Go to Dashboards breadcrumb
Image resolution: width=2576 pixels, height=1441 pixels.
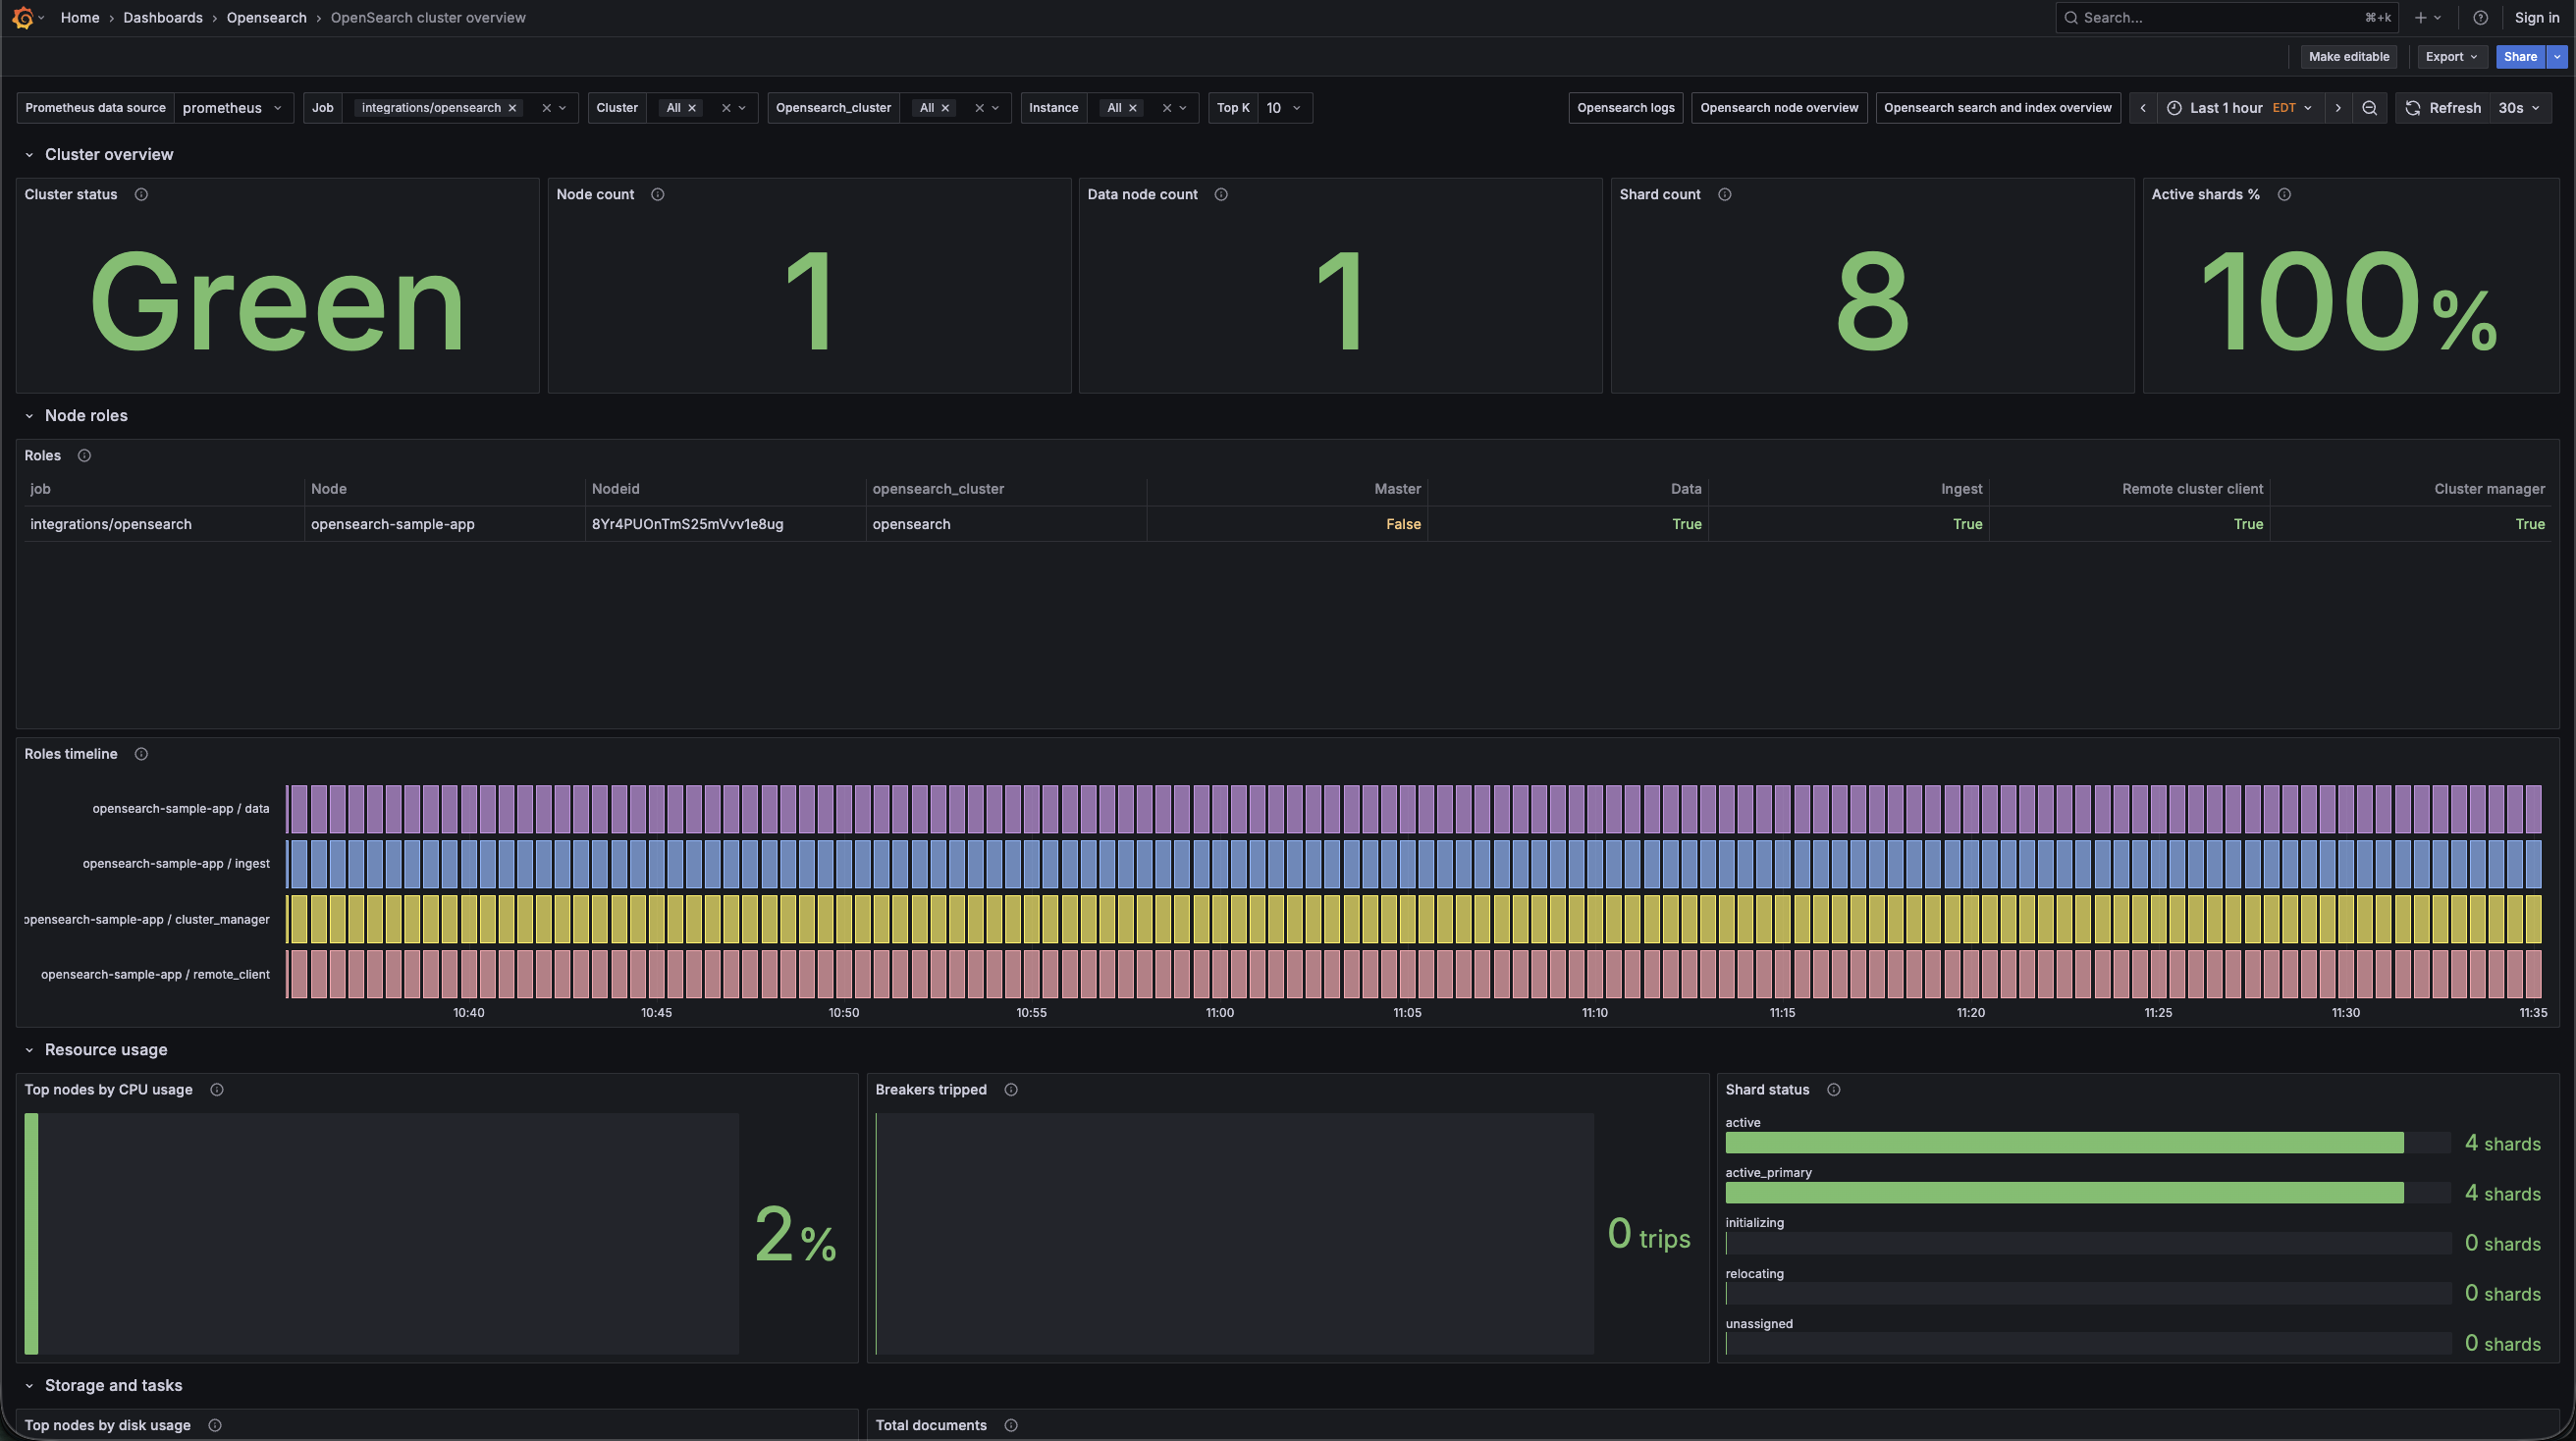coord(163,18)
